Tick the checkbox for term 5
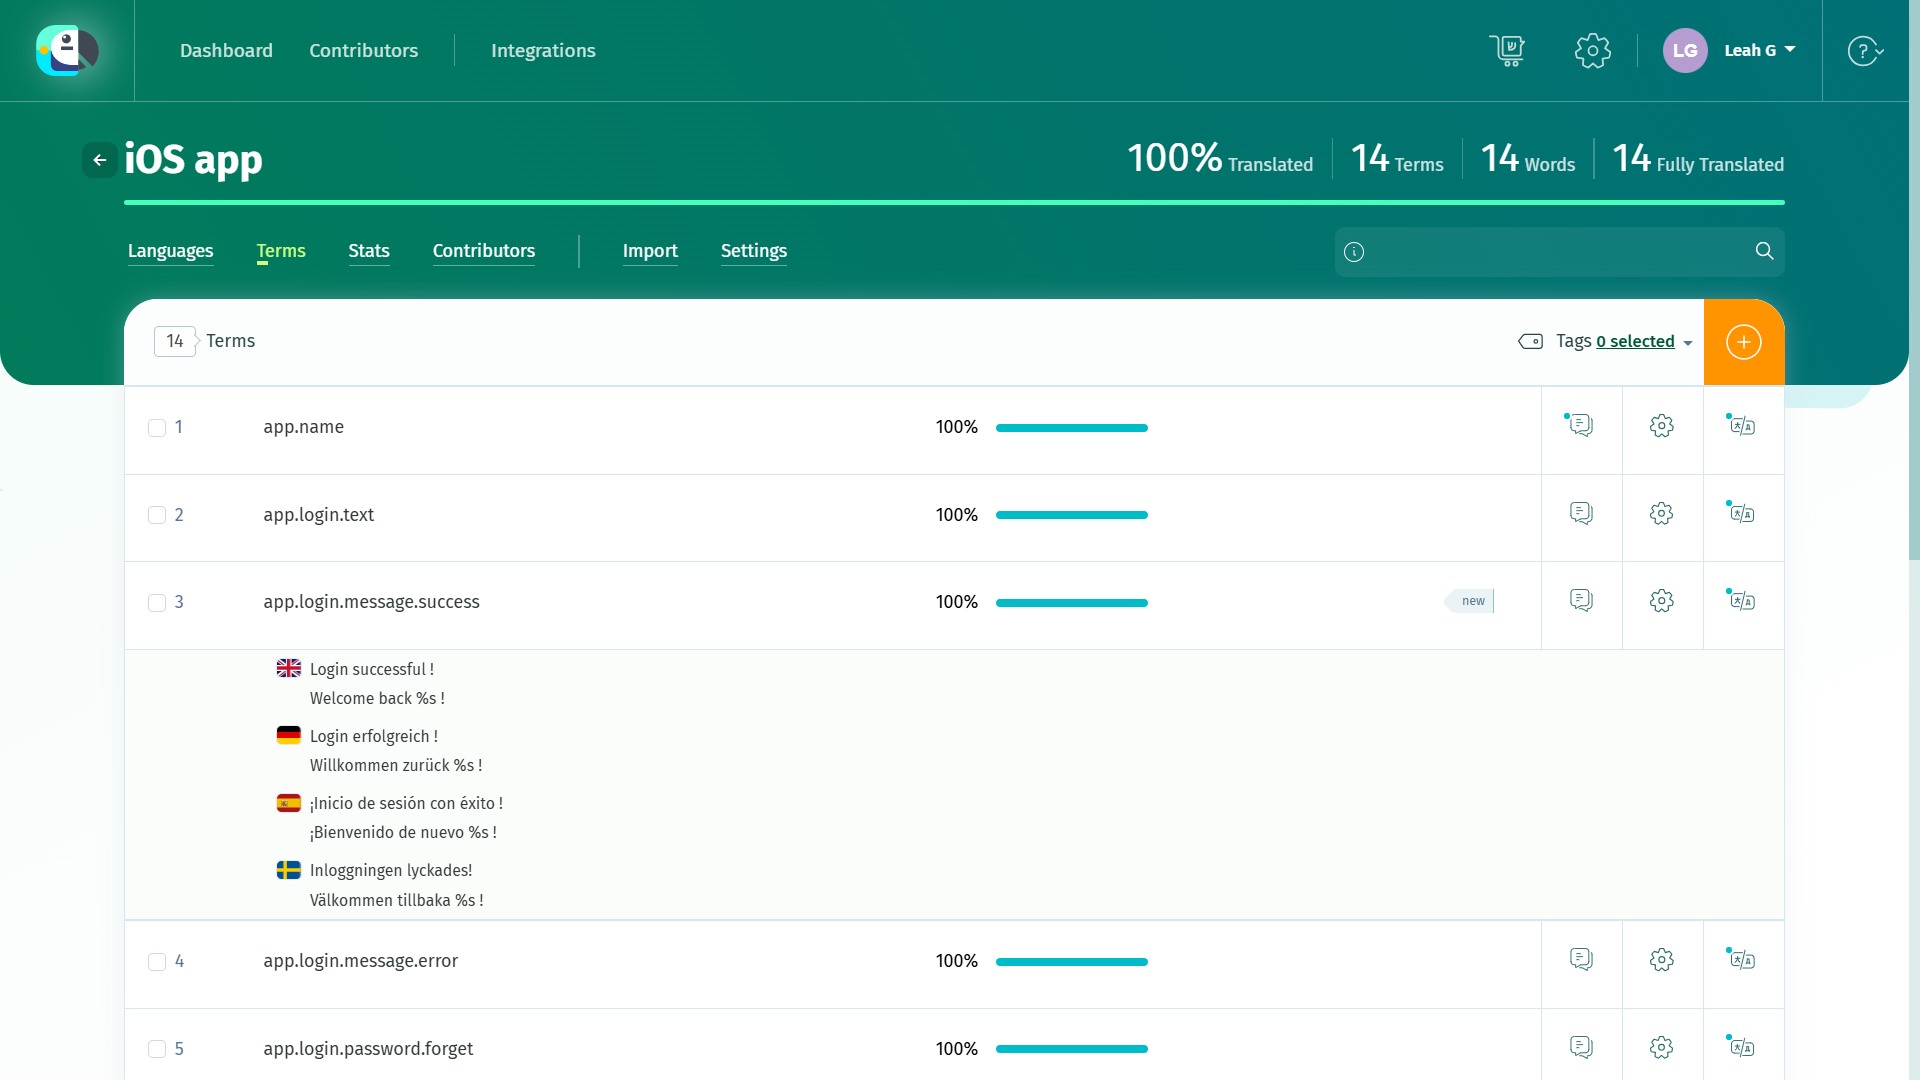The width and height of the screenshot is (1920, 1080). pos(157,1049)
